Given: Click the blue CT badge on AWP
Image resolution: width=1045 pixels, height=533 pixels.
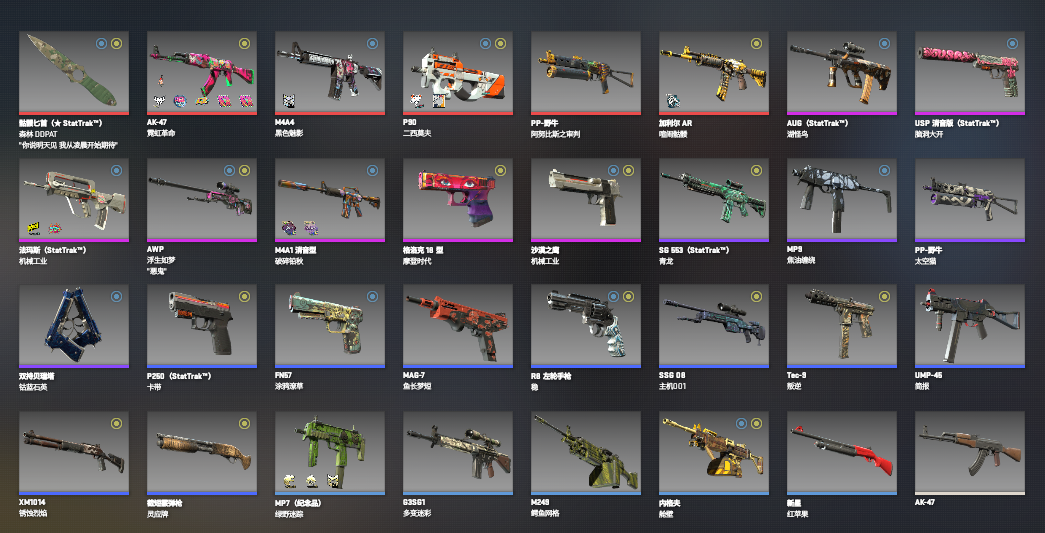Looking at the screenshot, I should click(x=229, y=171).
